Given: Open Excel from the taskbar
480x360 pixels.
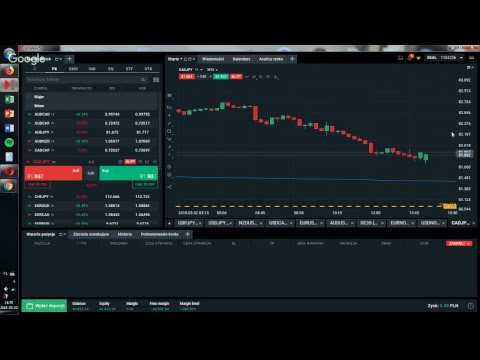Looking at the screenshot, I should click(9, 99).
